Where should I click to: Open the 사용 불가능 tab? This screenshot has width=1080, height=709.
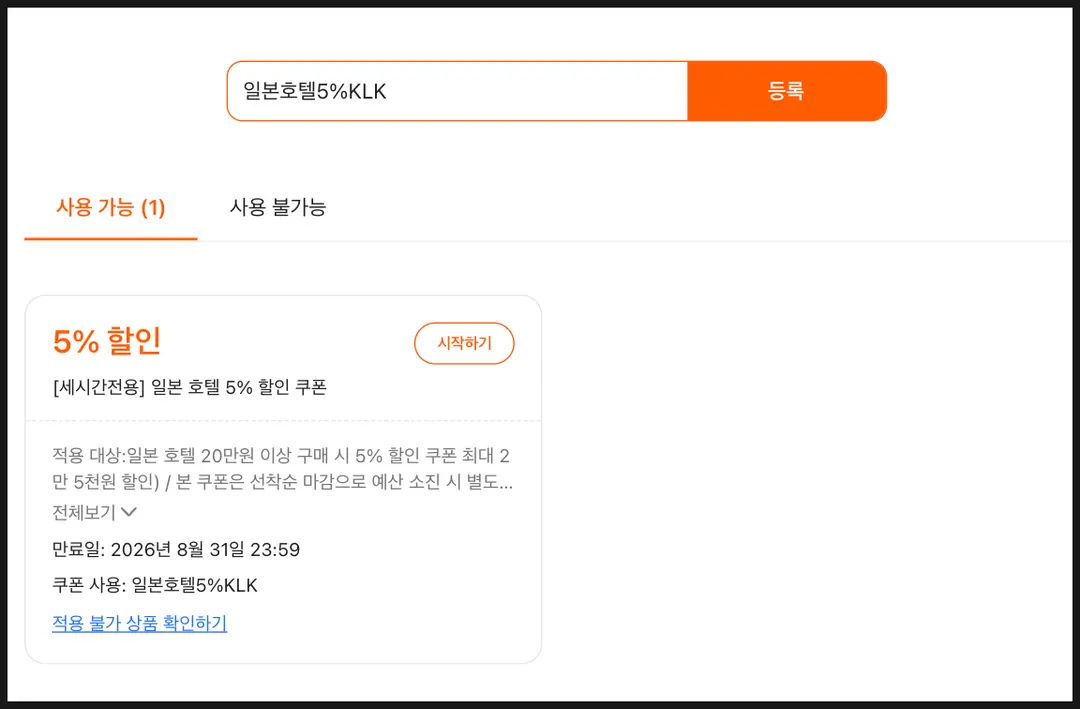click(278, 207)
